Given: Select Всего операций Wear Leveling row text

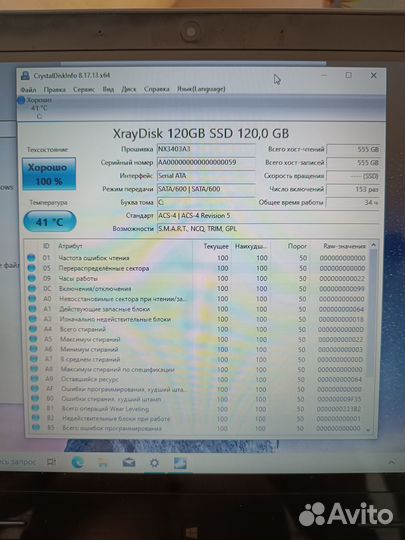Looking at the screenshot, I should (x=105, y=409).
